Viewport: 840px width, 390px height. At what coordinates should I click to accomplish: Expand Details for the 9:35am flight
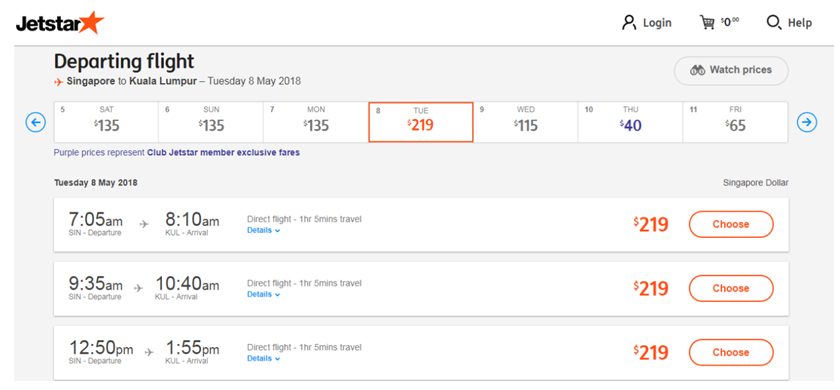[264, 295]
